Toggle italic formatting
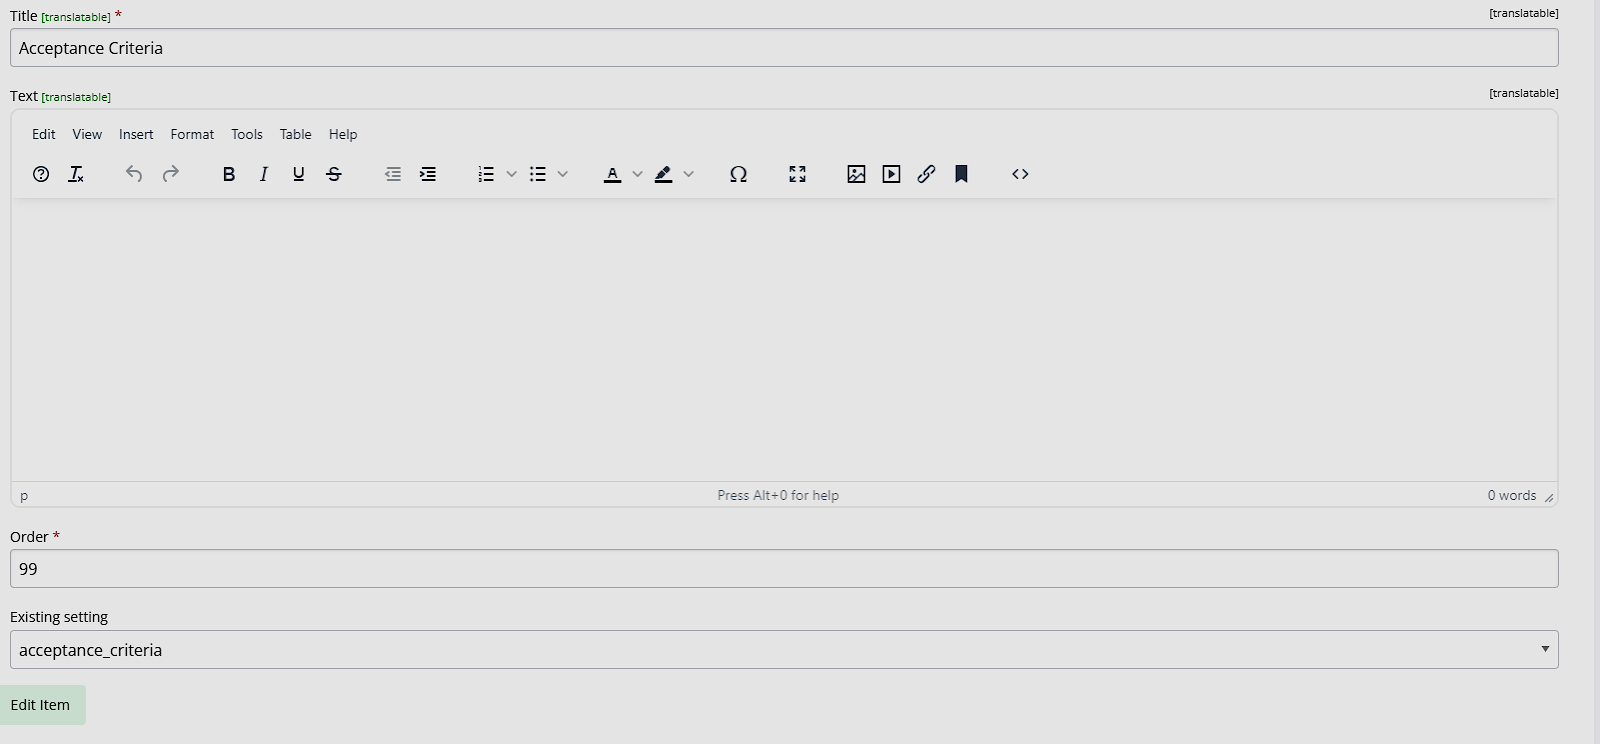Viewport: 1600px width, 744px height. (x=264, y=174)
